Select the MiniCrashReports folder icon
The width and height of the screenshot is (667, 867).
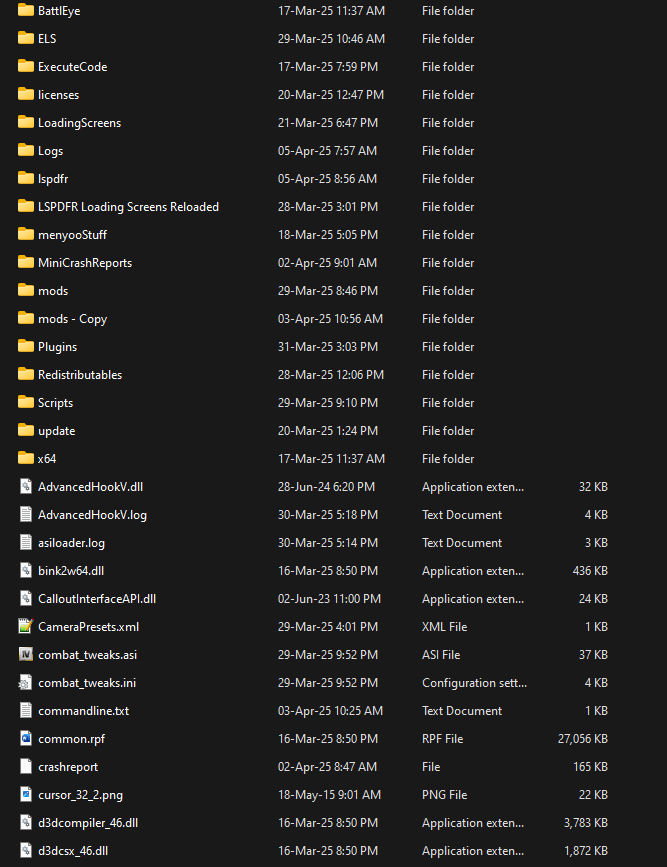[x=25, y=262]
